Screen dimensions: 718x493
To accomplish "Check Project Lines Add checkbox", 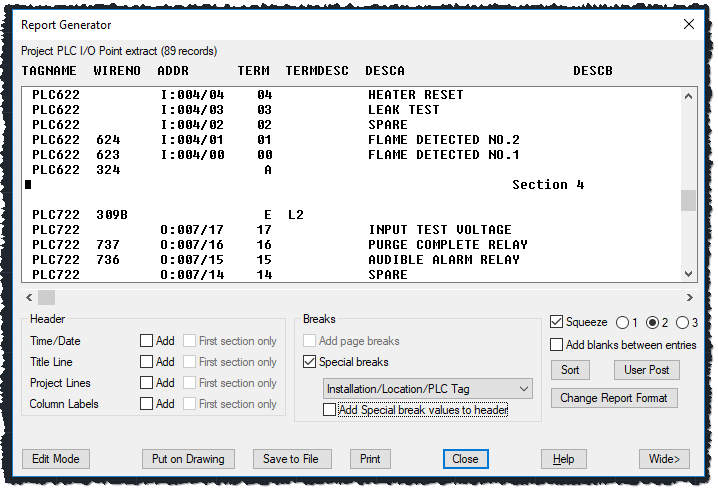I will (146, 383).
